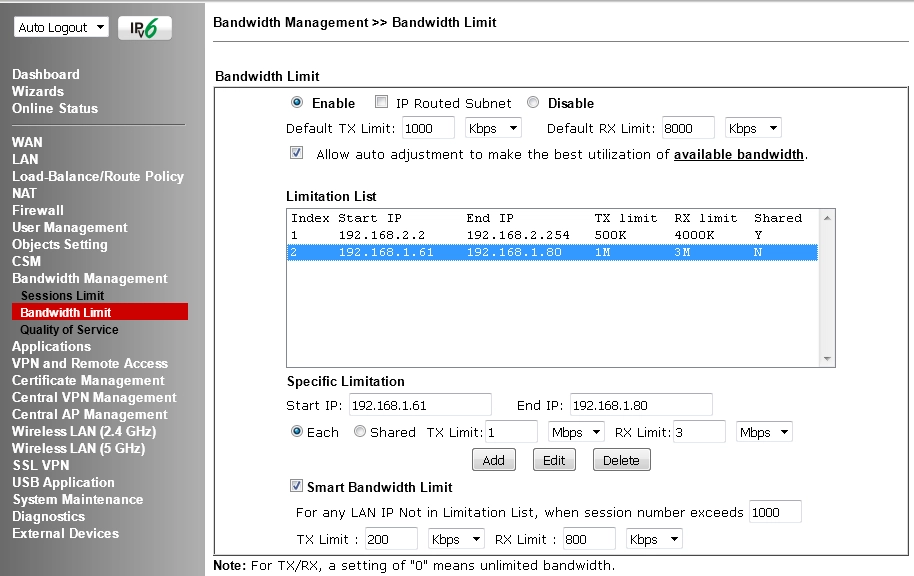Open the Firewall menu
Screen dimensions: 914x576
click(x=38, y=210)
